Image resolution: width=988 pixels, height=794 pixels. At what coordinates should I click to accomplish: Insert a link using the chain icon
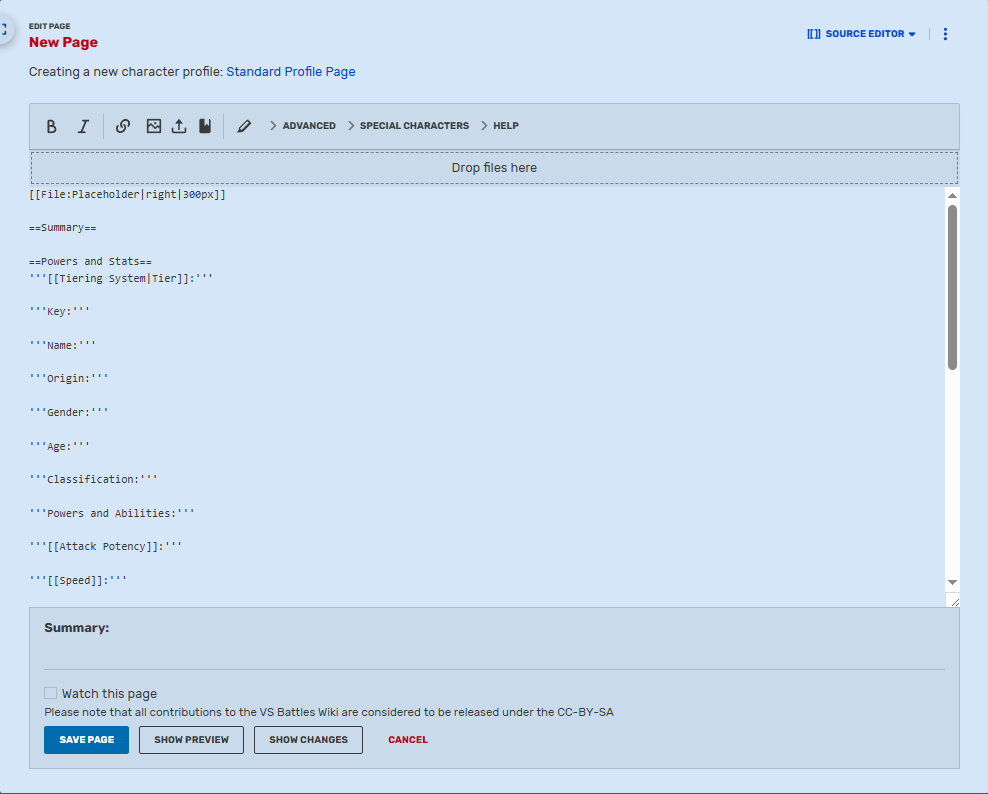[x=123, y=126]
